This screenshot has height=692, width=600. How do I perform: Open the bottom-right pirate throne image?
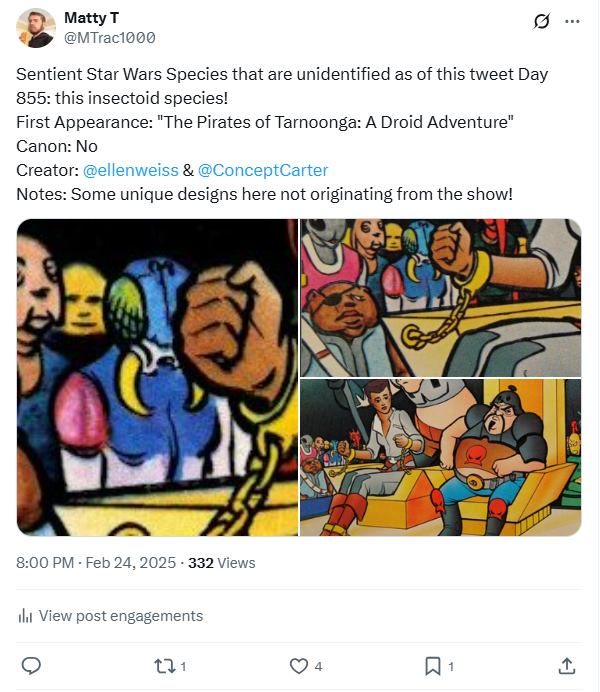click(x=441, y=457)
